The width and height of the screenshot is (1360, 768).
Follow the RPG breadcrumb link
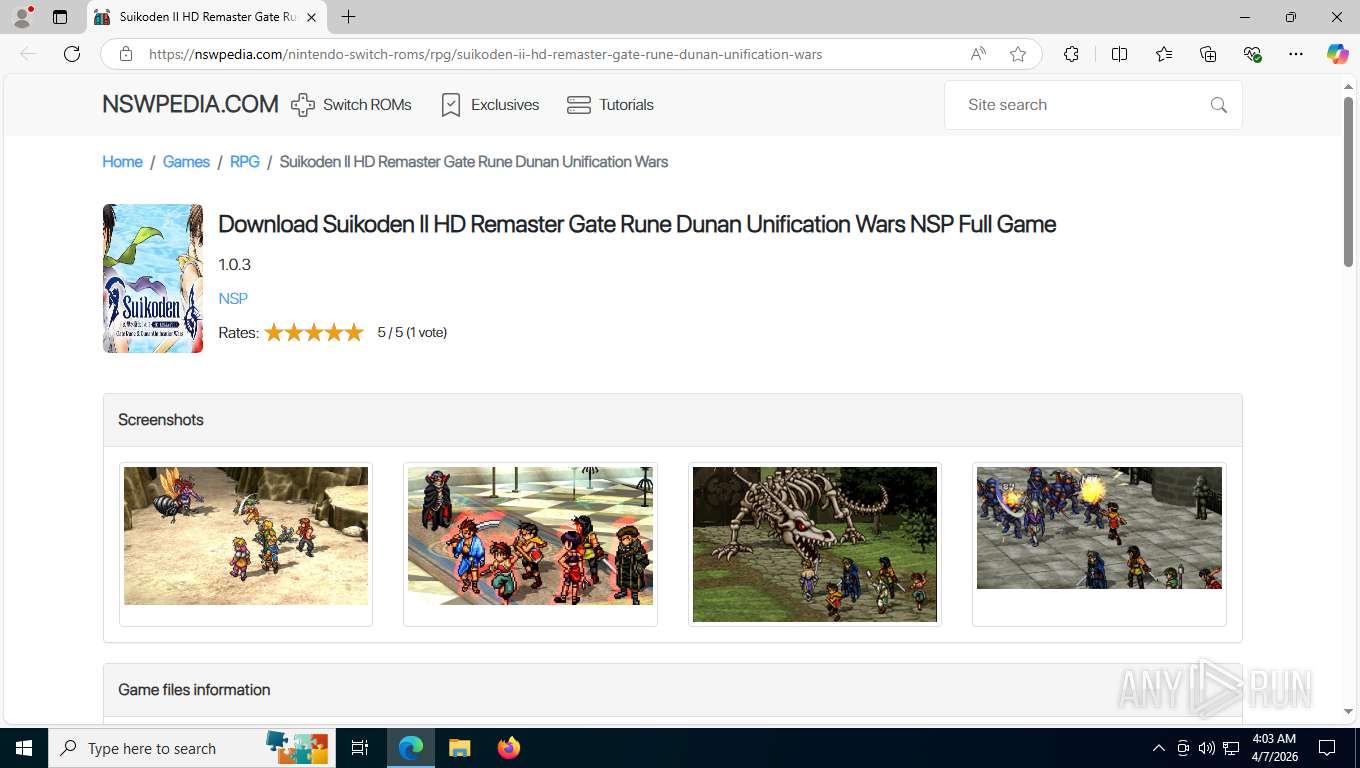(245, 161)
